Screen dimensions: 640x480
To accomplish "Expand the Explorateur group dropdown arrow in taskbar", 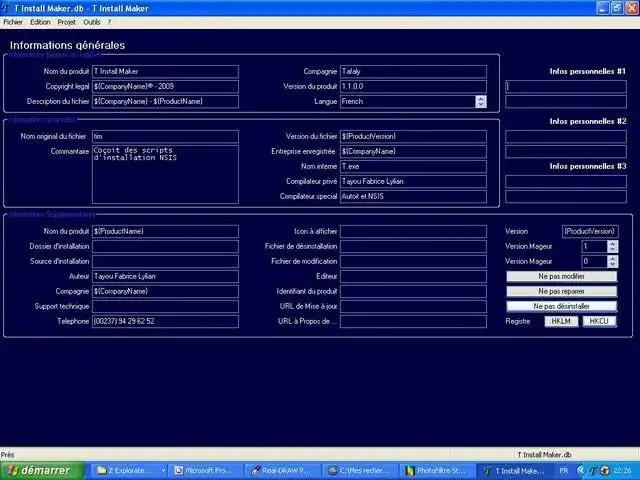I will coord(163,471).
